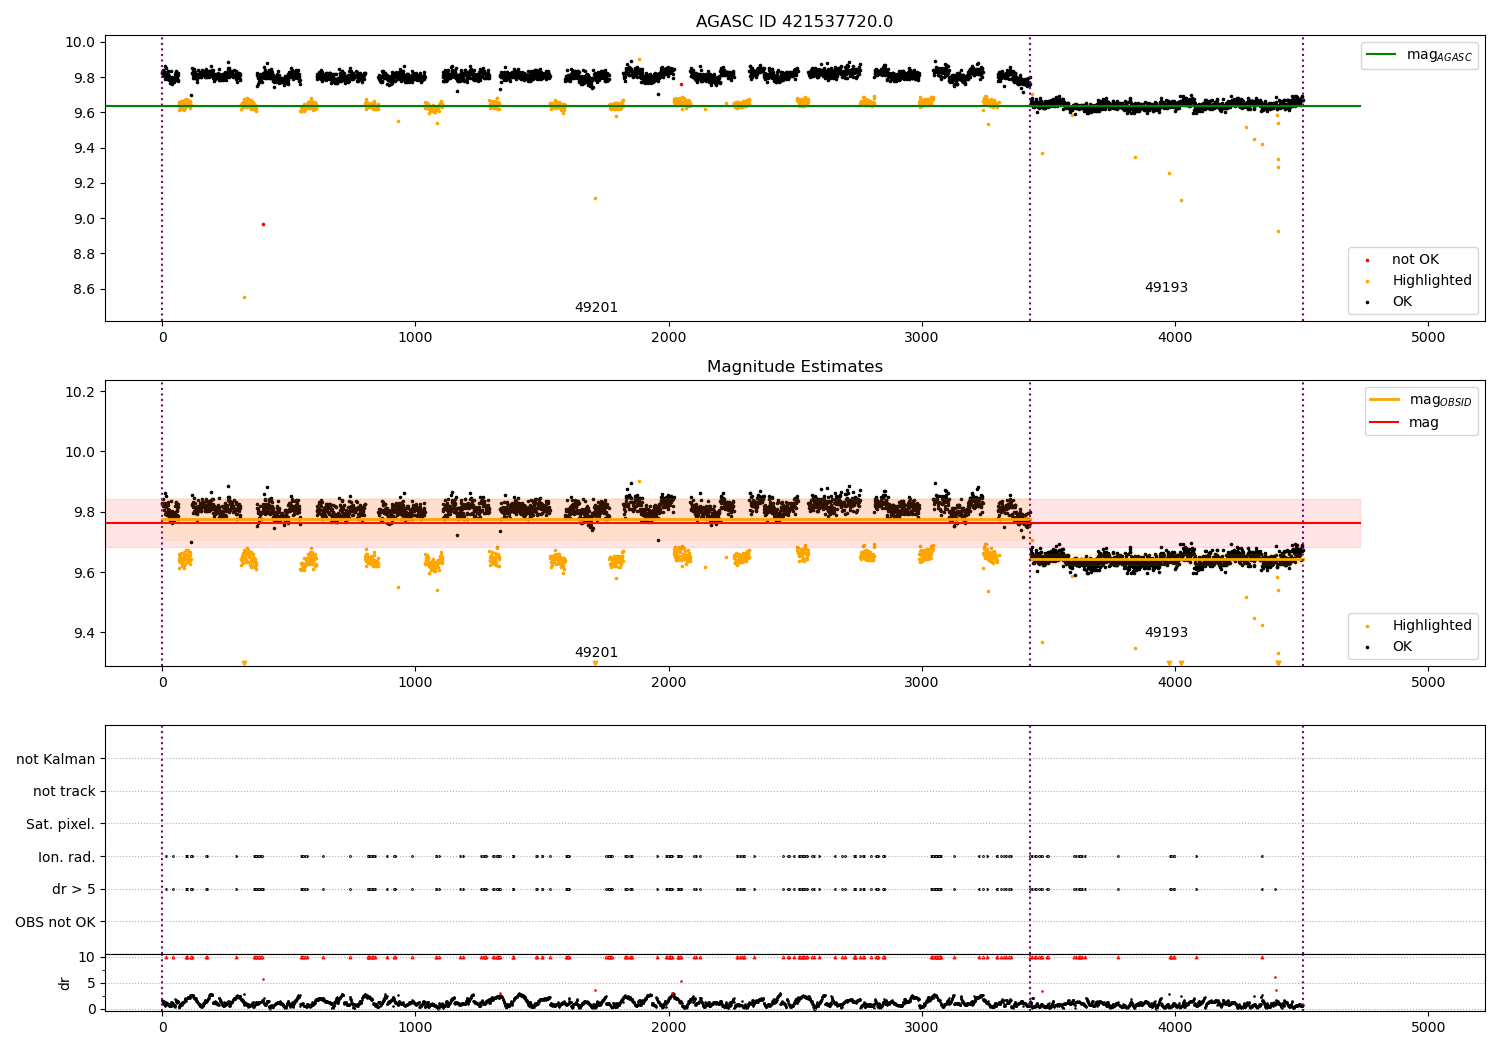Select the red mag legend line
Screen dimensions: 1500x1050
coord(1385,423)
